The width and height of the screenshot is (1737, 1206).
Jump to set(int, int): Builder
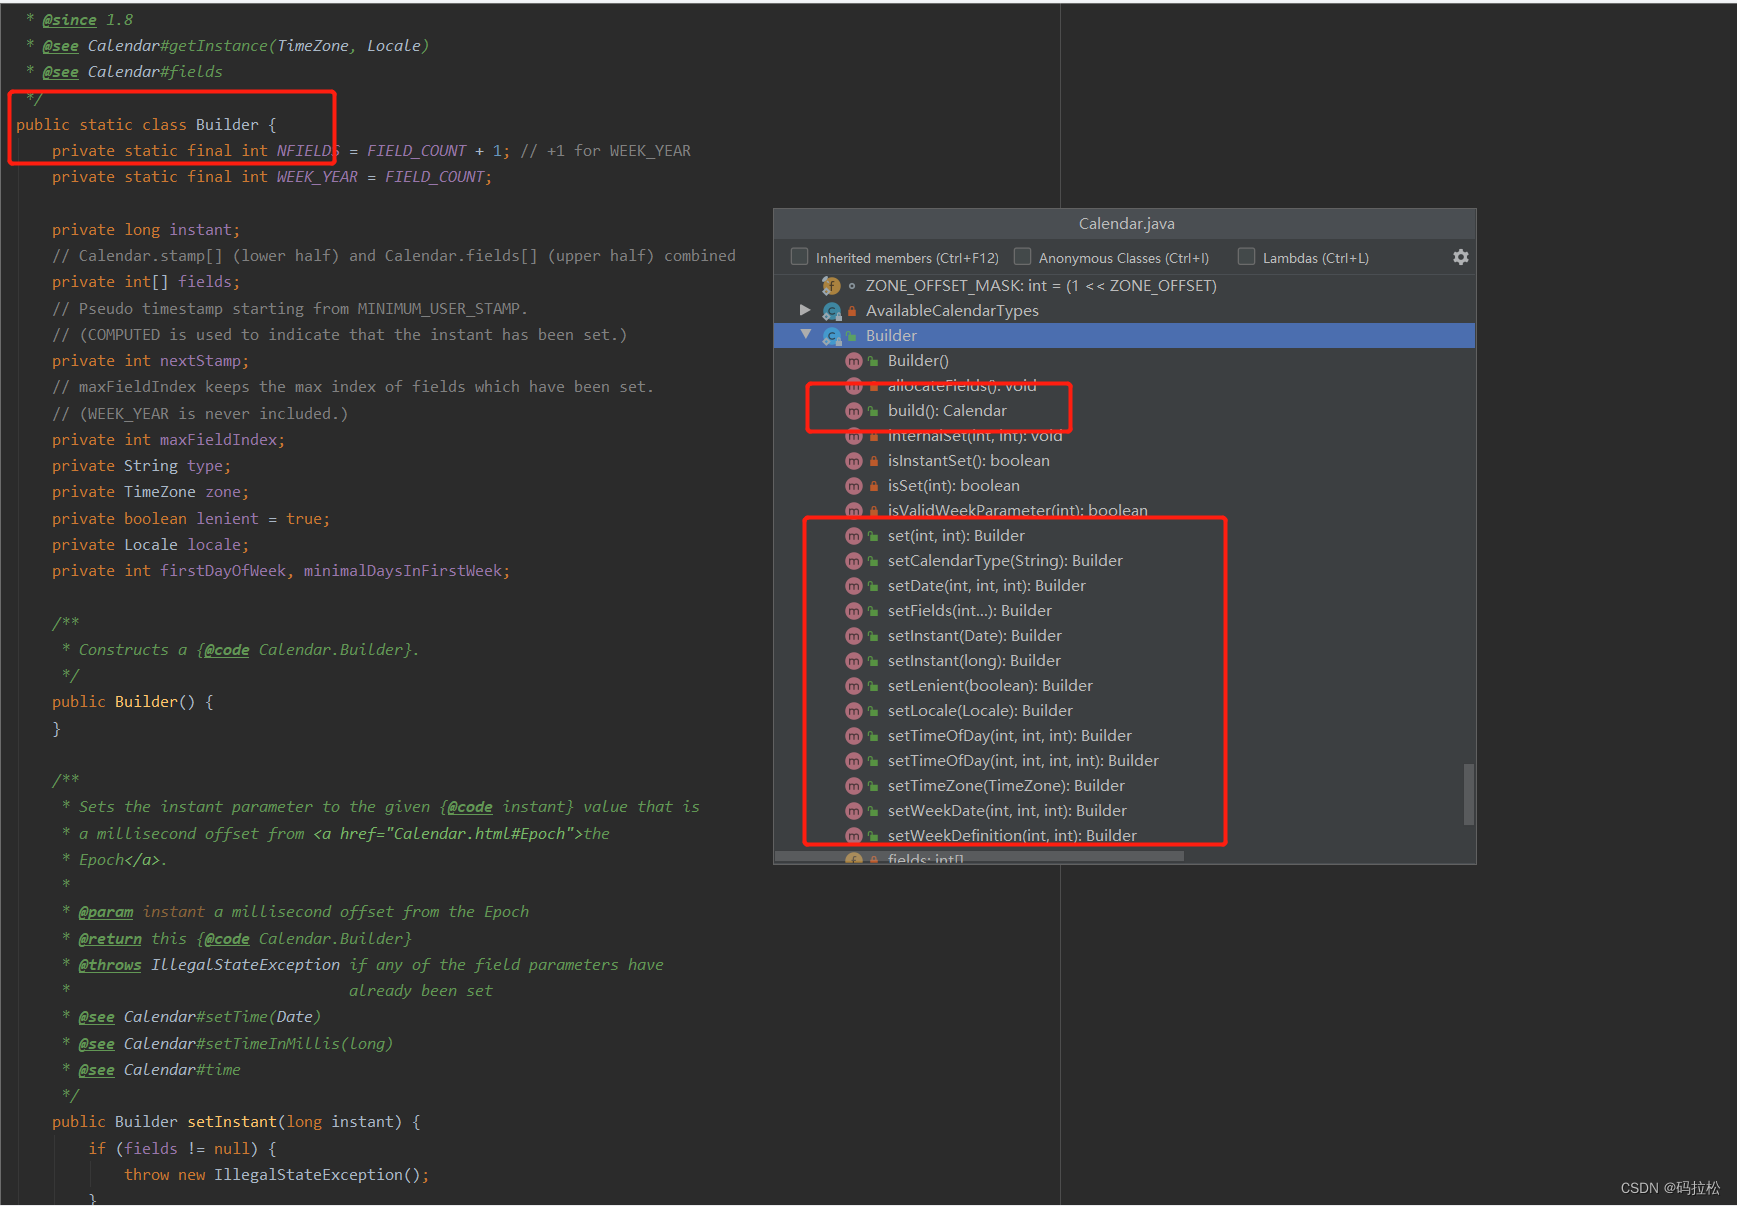tap(956, 536)
